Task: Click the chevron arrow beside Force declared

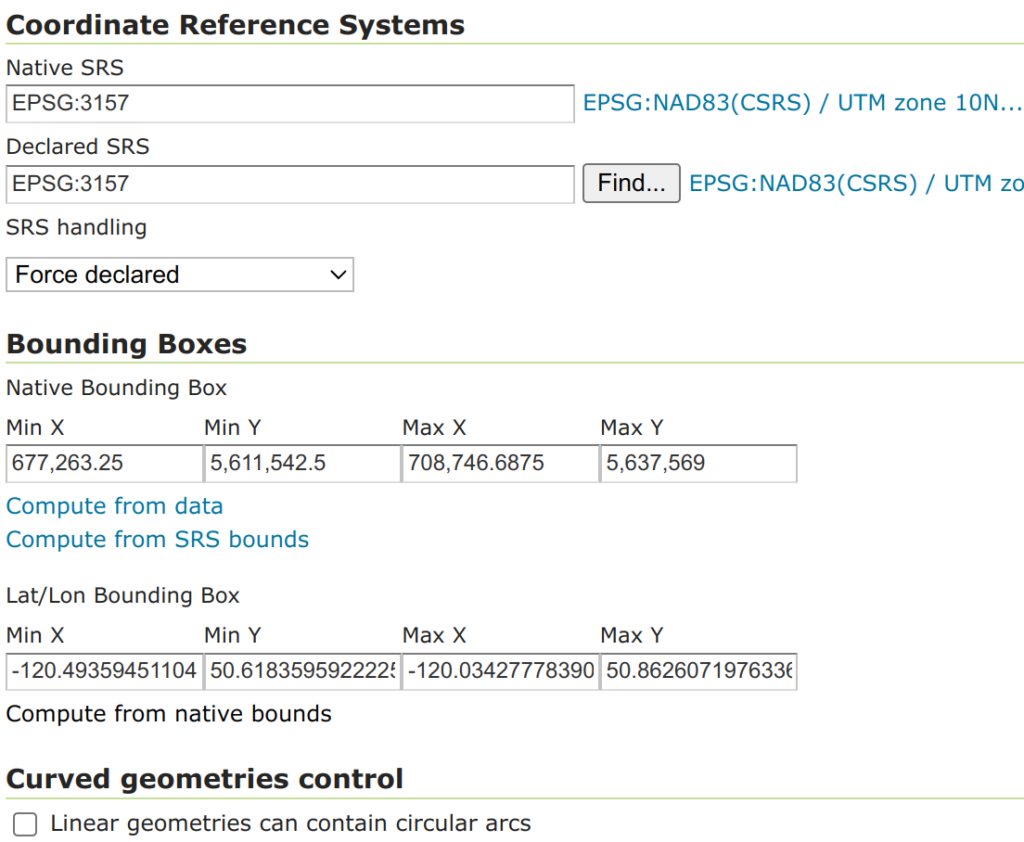Action: [338, 275]
